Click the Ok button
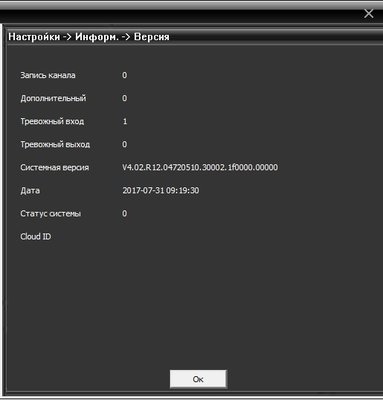This screenshot has width=383, height=400. click(x=198, y=379)
